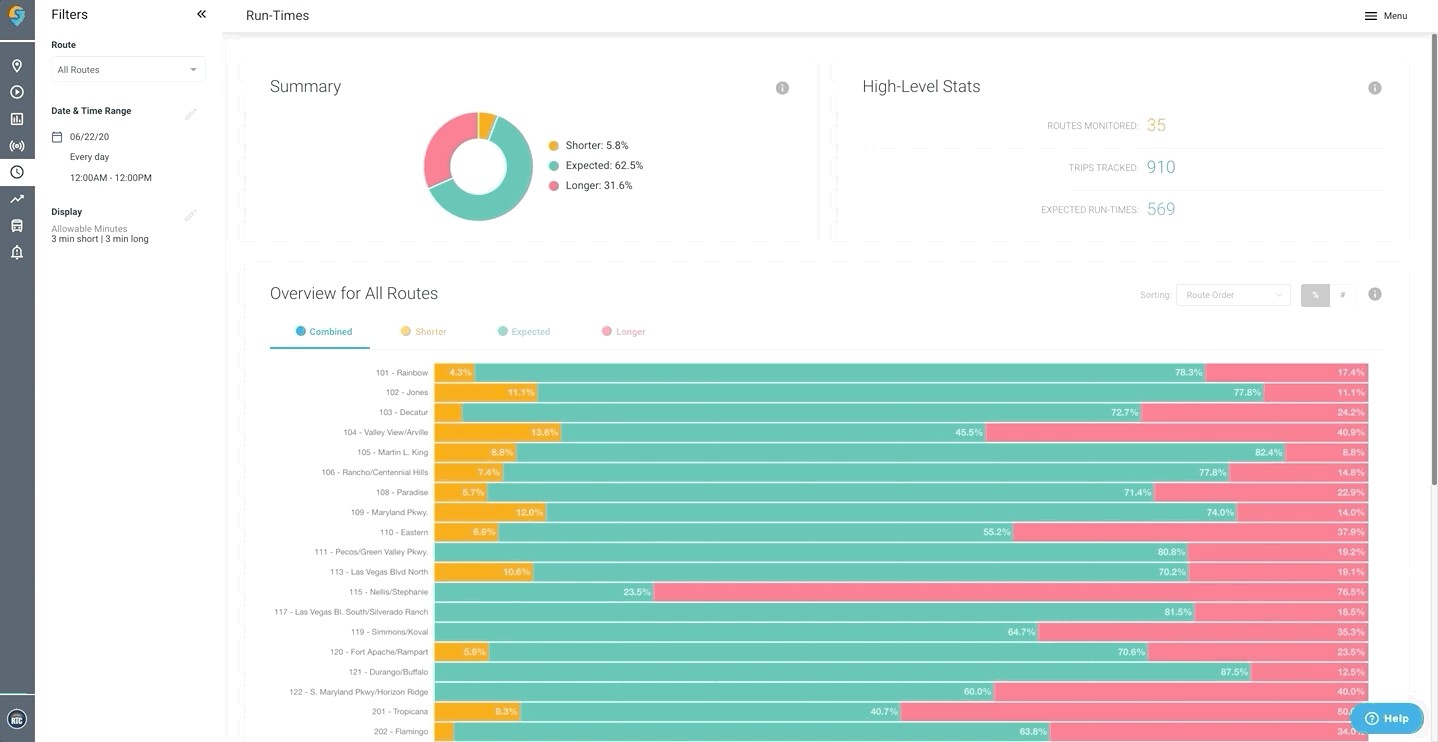
Task: Edit the Date & Time Range pencil
Action: [x=190, y=114]
